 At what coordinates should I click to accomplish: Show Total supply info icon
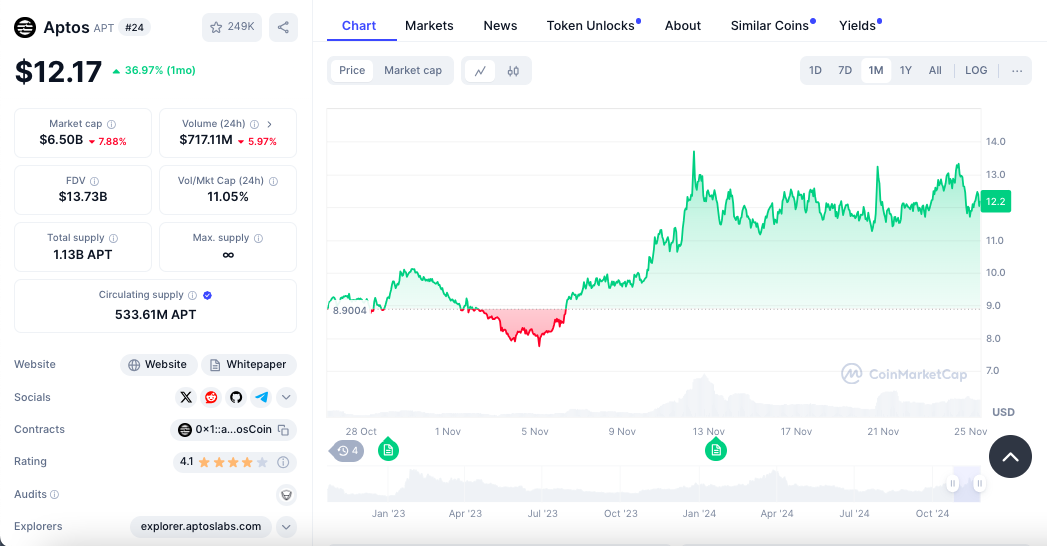114,238
